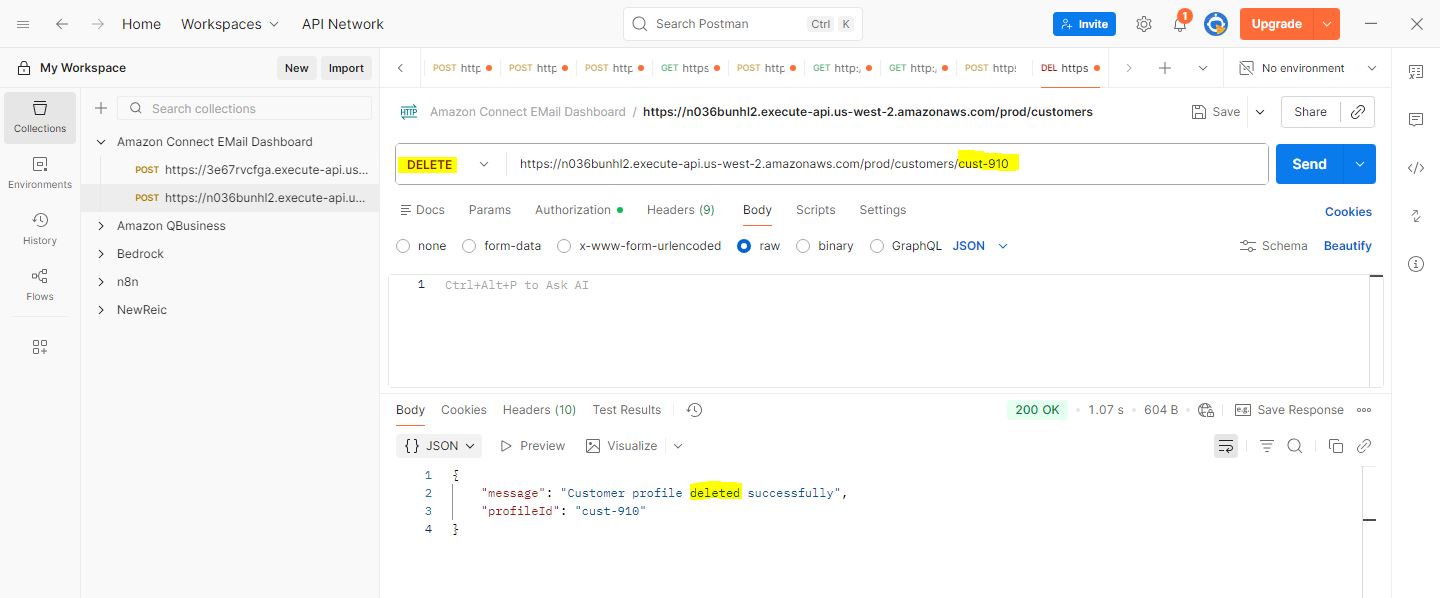Image resolution: width=1440 pixels, height=598 pixels.
Task: Expand the Bedrock collection
Action: pos(101,254)
